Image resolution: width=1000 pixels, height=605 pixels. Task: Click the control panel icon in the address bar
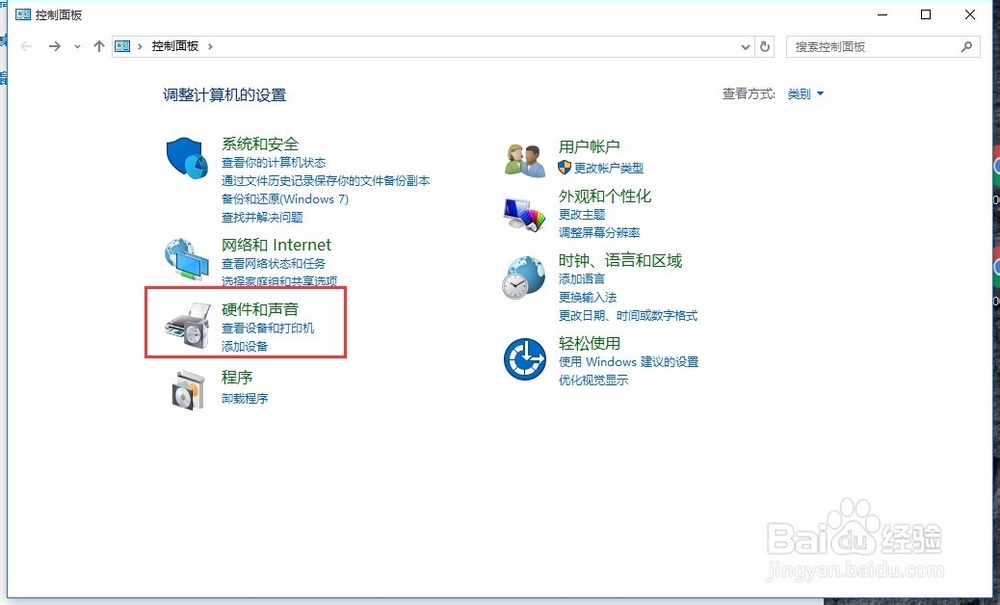124,46
